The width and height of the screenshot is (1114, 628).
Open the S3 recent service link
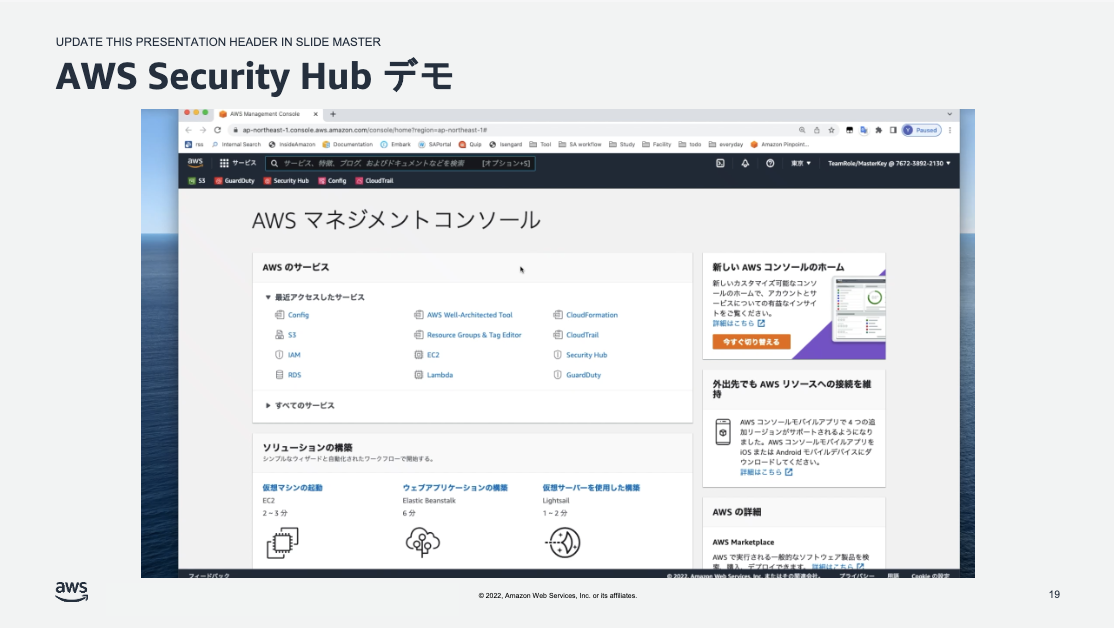[292, 335]
